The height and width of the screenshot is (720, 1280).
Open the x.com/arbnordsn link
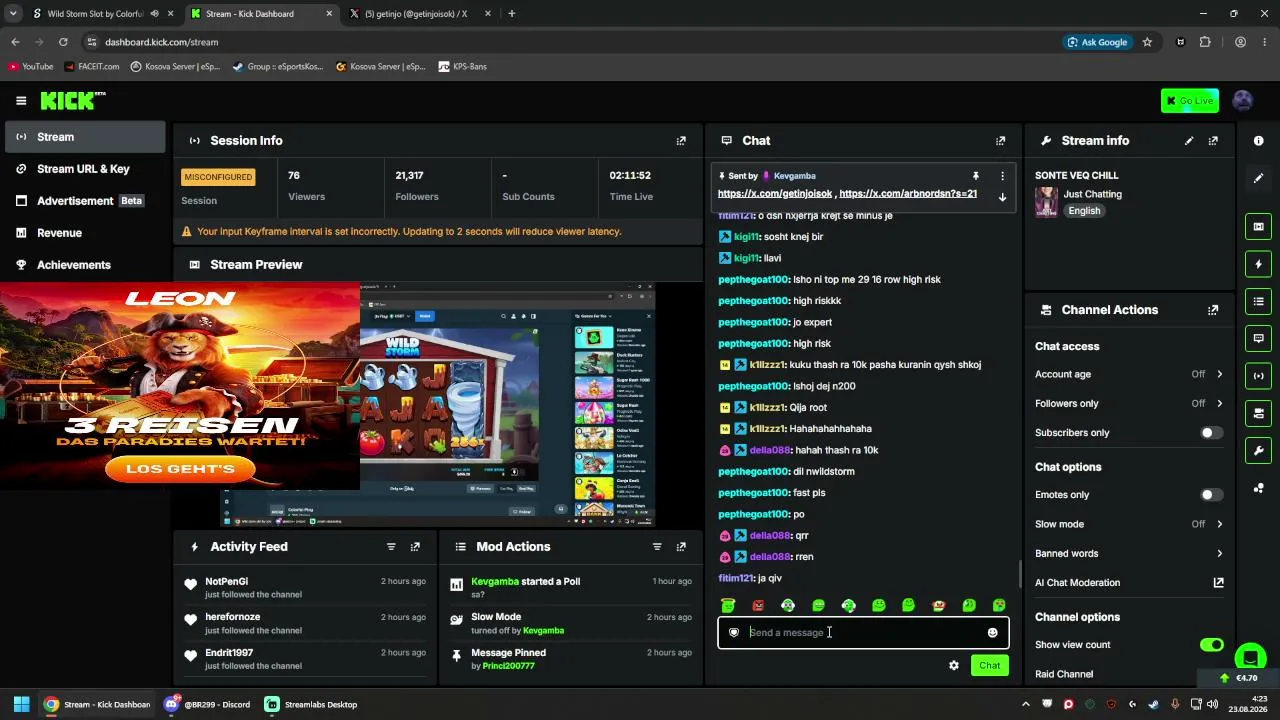908,193
